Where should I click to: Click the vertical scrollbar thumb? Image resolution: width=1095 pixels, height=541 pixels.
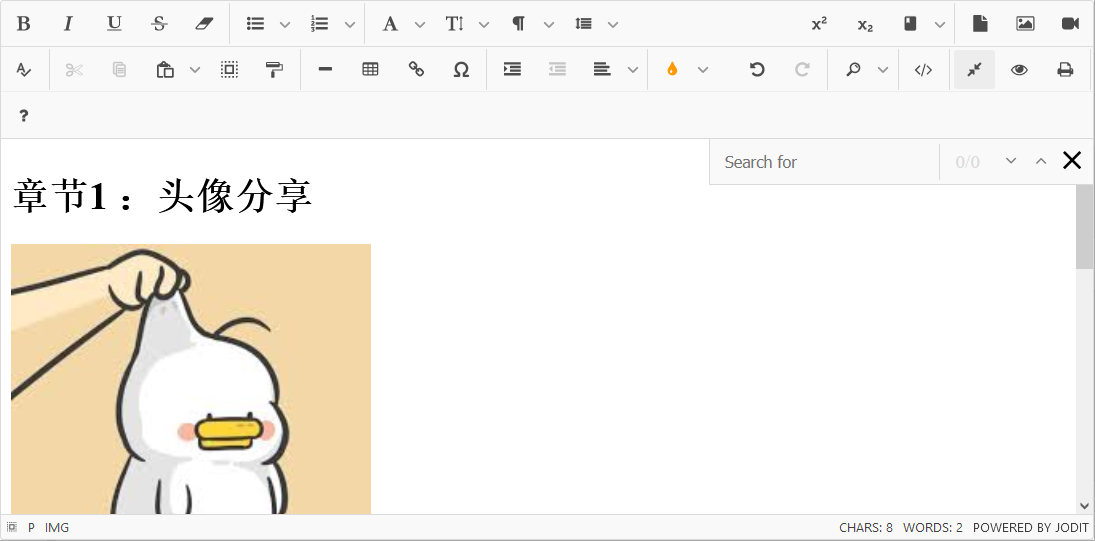[1085, 227]
